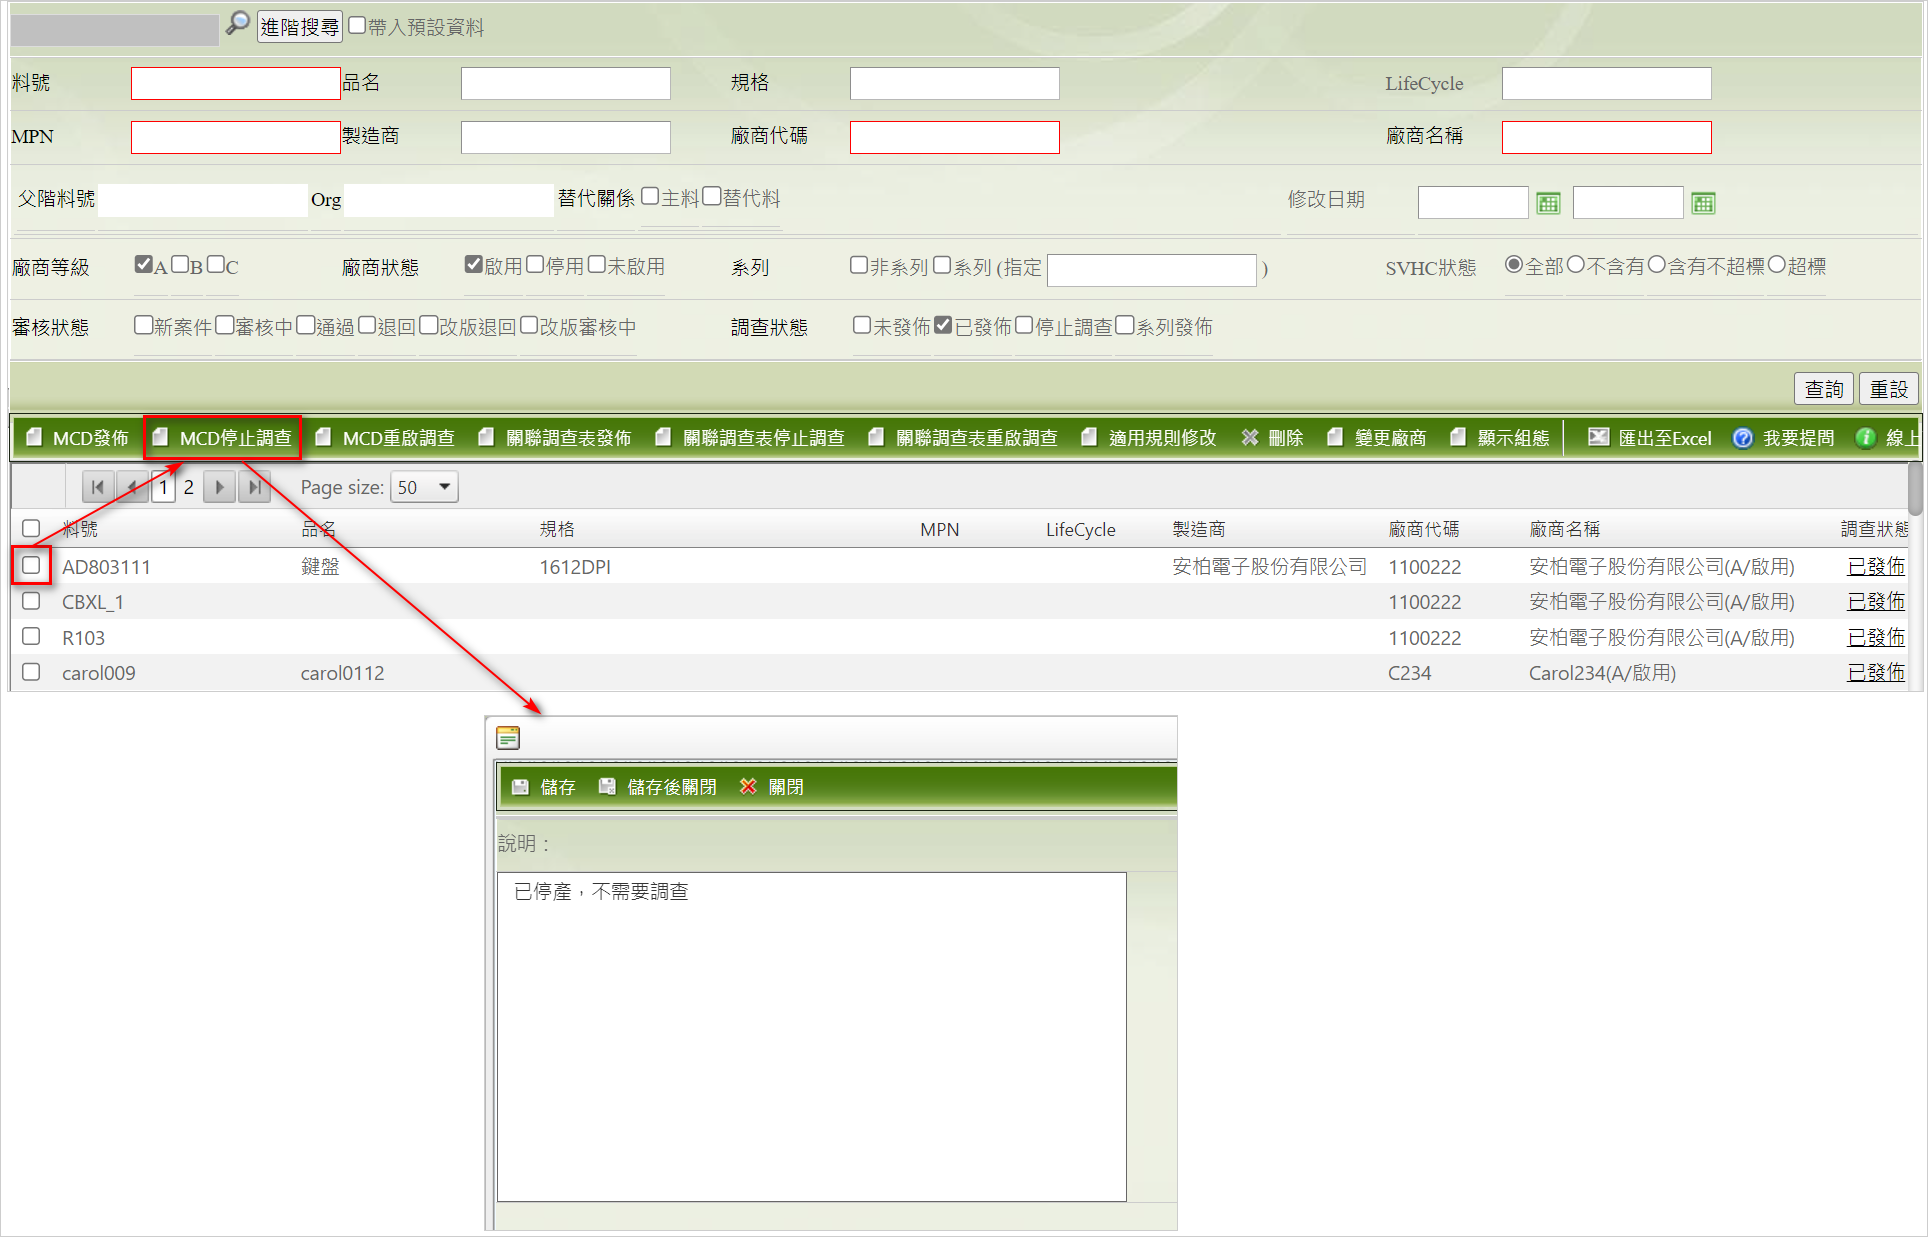The image size is (1928, 1237).
Task: Select the 全部 SVHC radio button
Action: (x=1514, y=264)
